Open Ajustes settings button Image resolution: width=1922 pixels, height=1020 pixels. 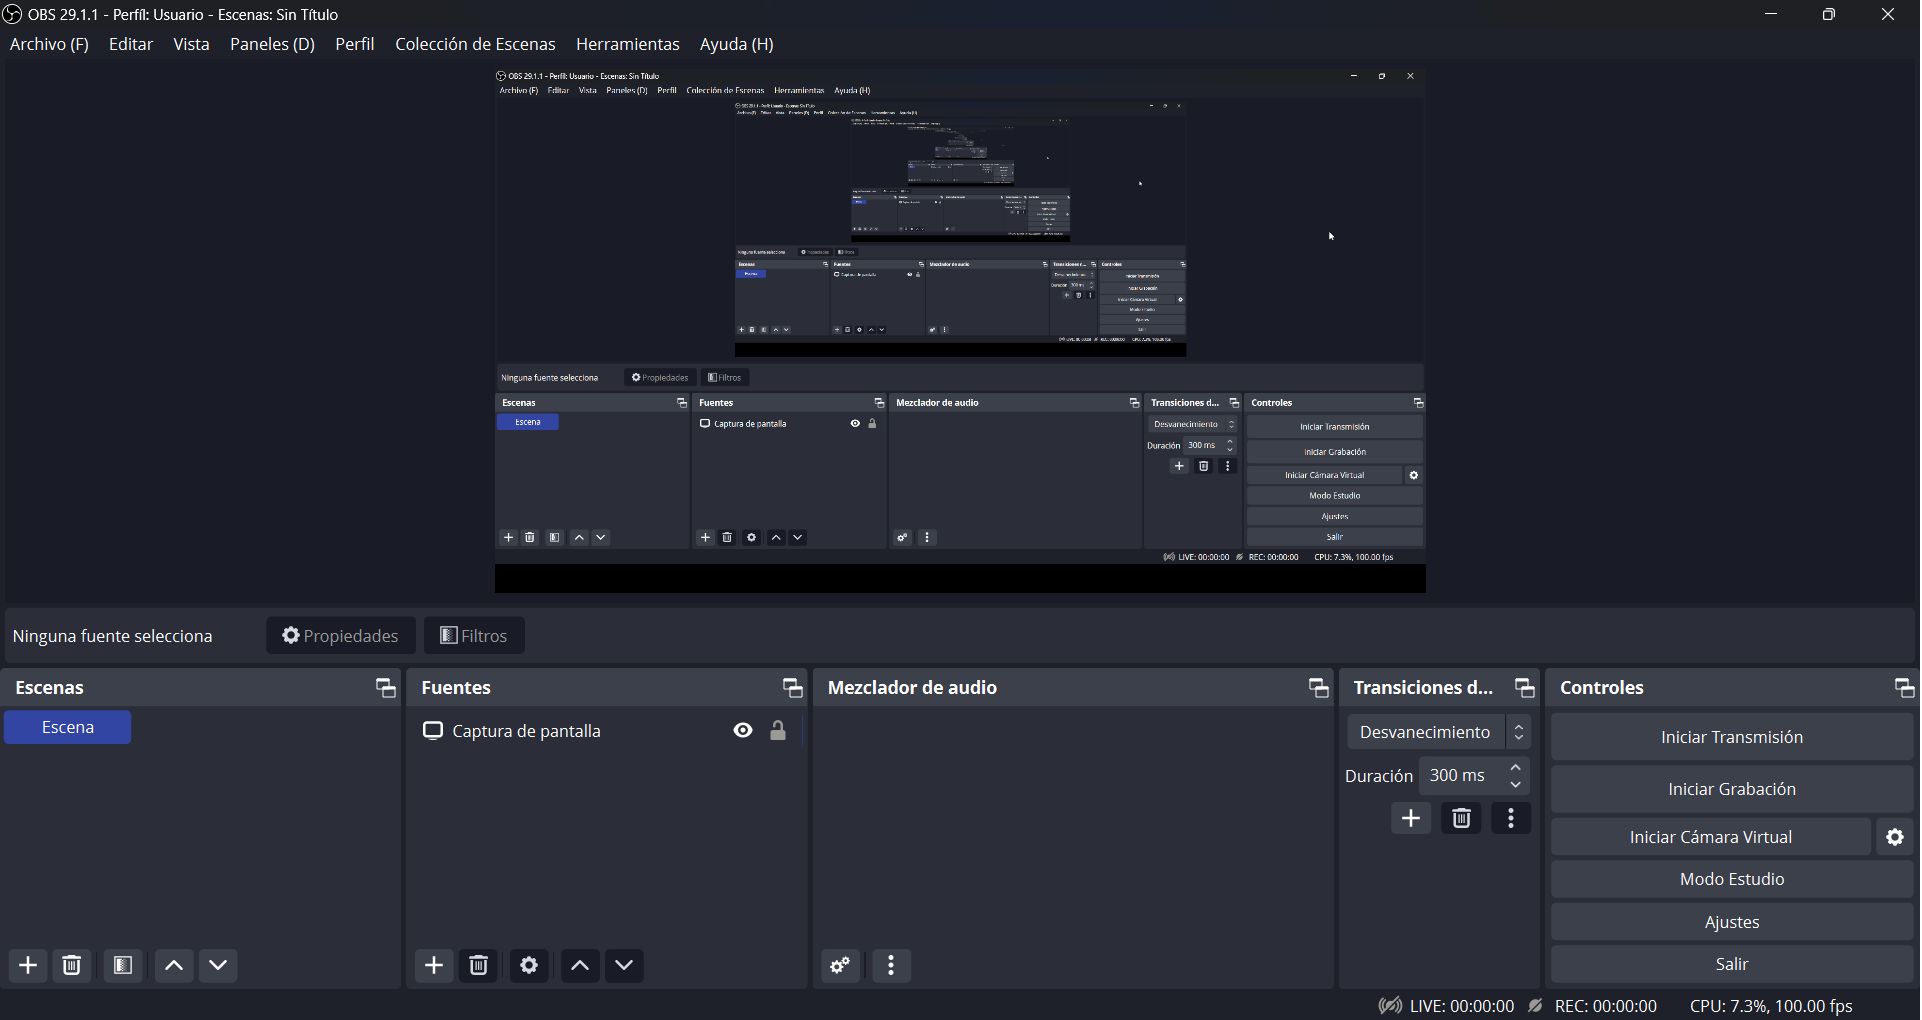coord(1732,923)
